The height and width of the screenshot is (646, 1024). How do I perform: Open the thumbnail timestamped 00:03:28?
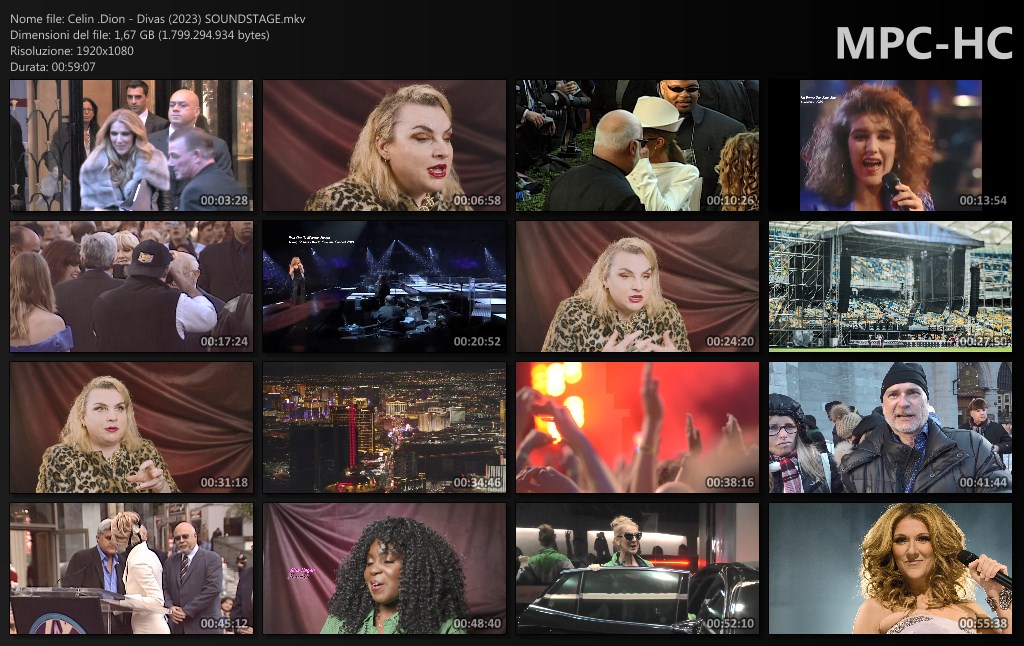[131, 145]
